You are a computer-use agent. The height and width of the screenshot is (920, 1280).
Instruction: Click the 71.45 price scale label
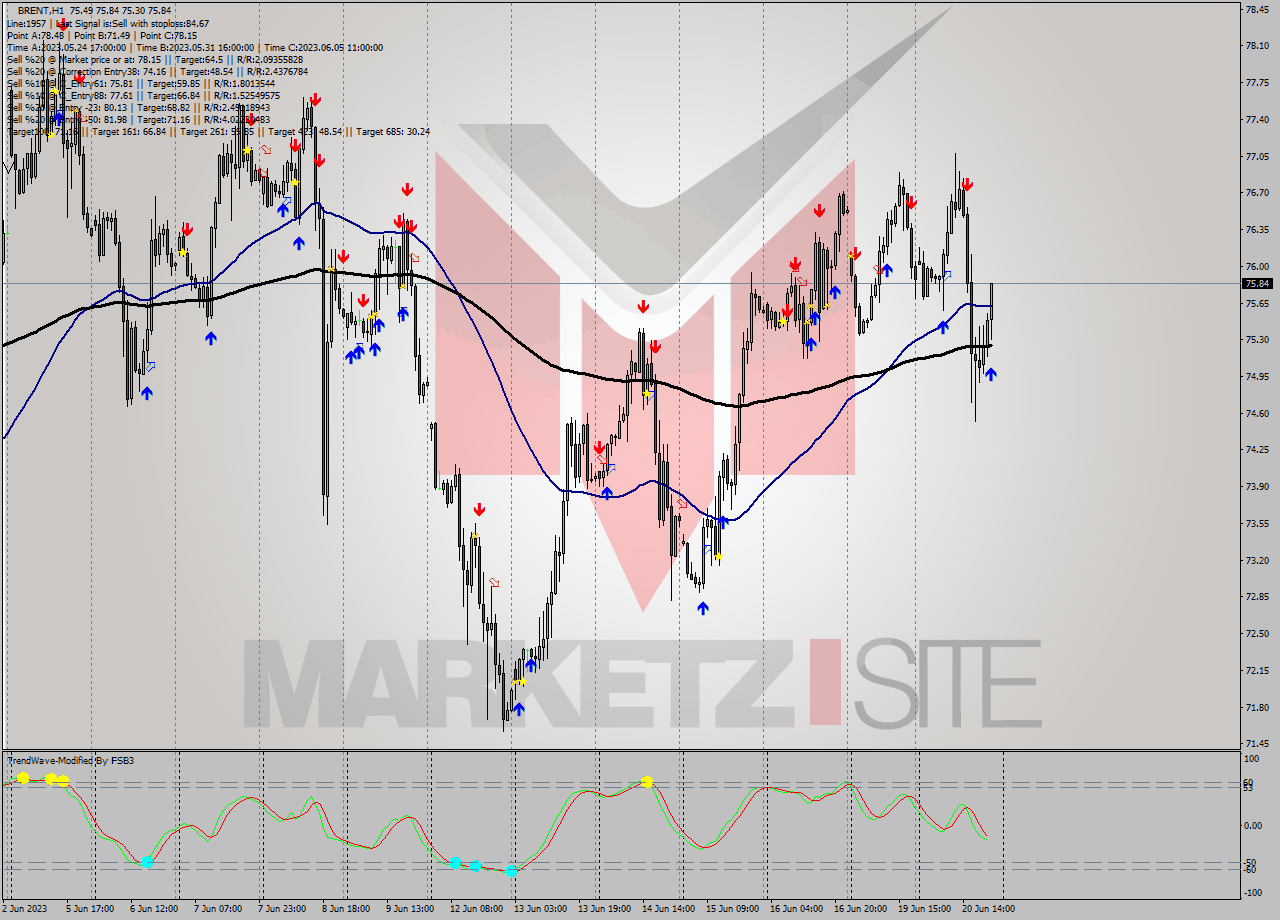click(x=1257, y=743)
